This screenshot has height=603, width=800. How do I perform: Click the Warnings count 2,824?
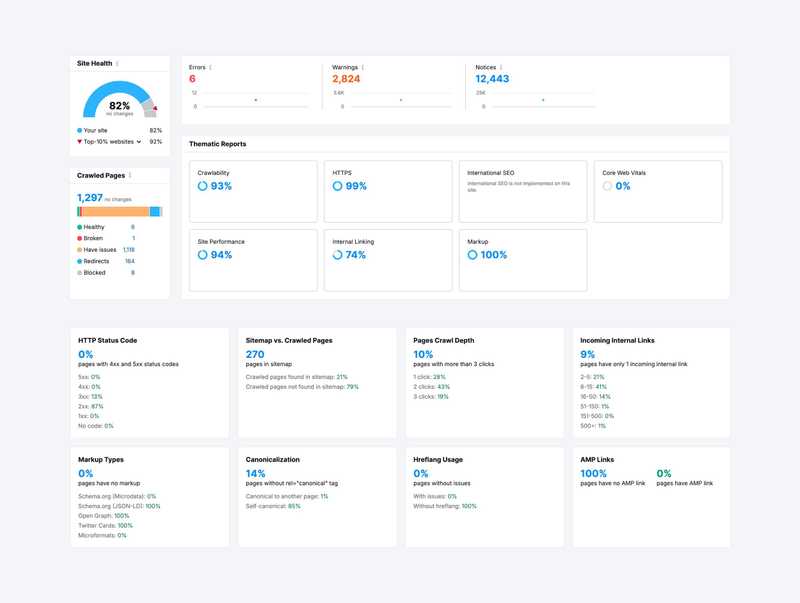click(346, 79)
